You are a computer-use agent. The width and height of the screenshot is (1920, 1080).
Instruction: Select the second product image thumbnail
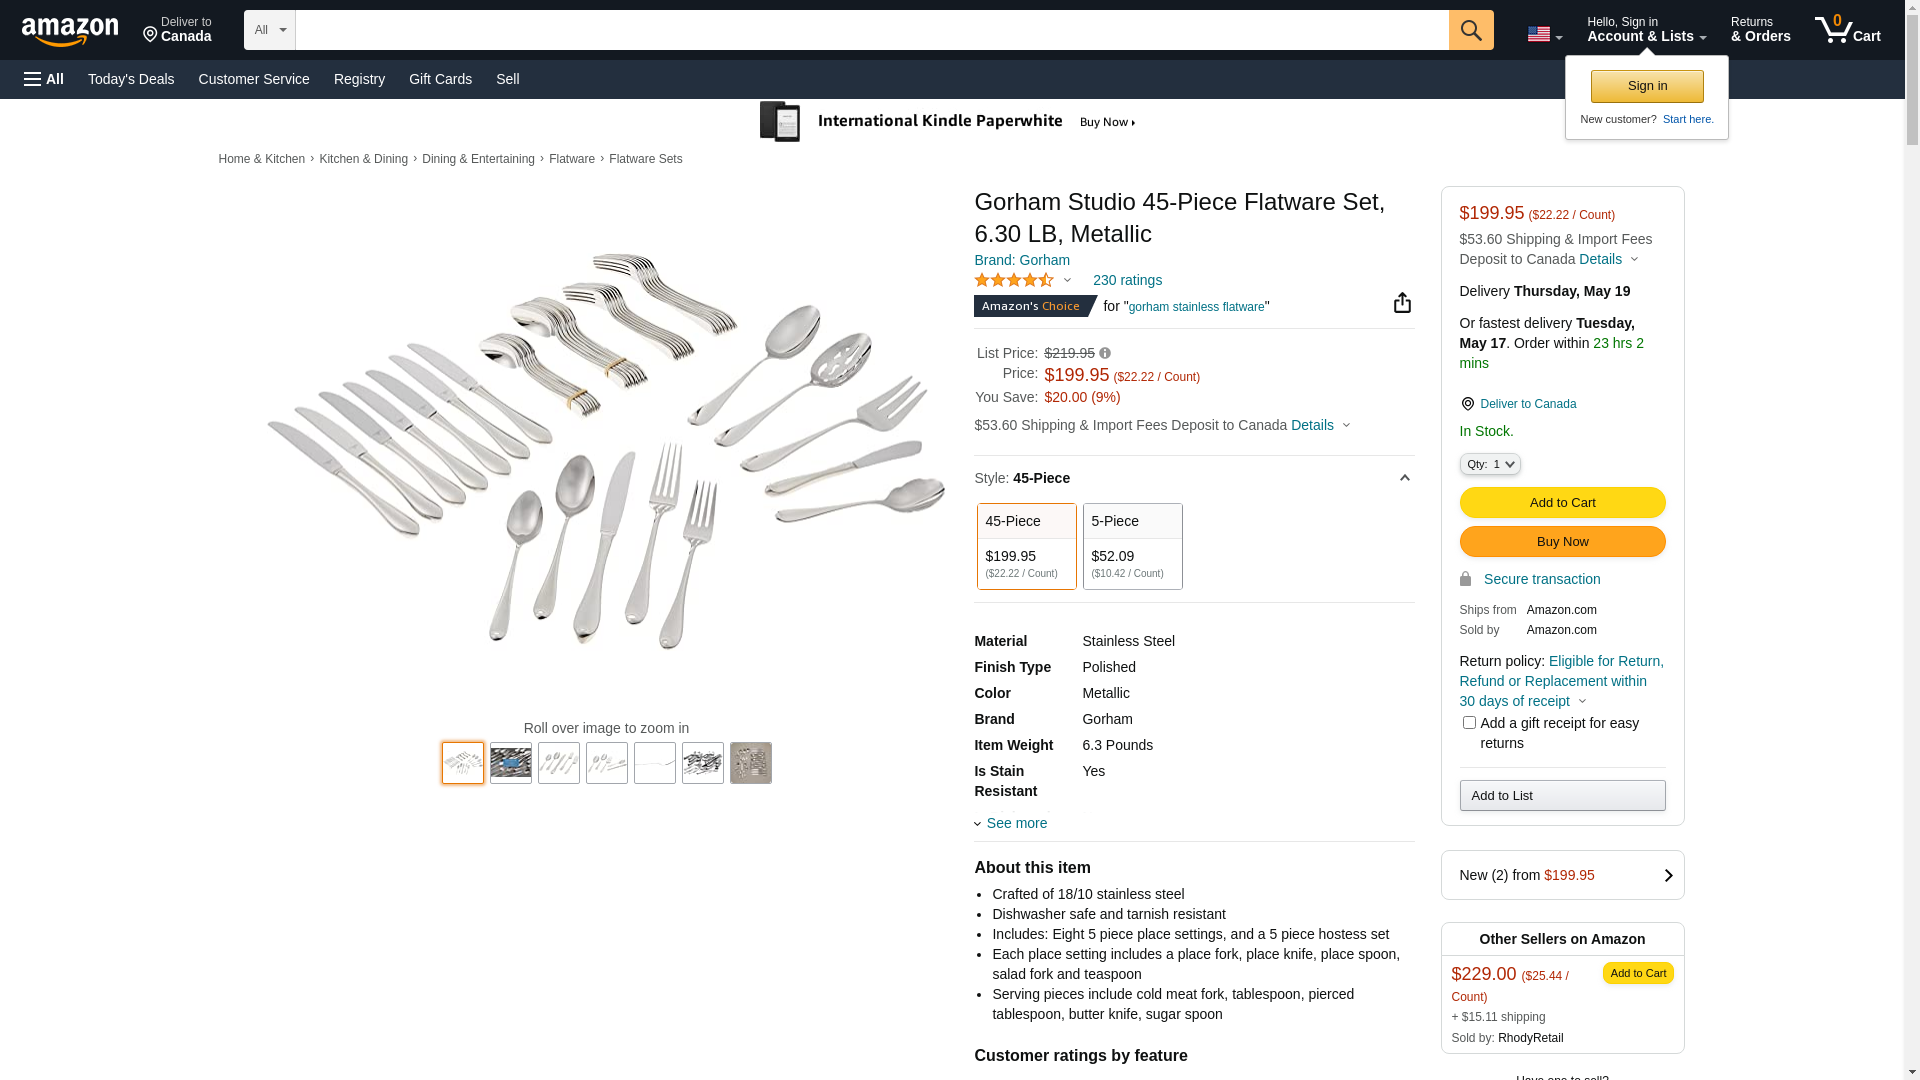point(511,763)
